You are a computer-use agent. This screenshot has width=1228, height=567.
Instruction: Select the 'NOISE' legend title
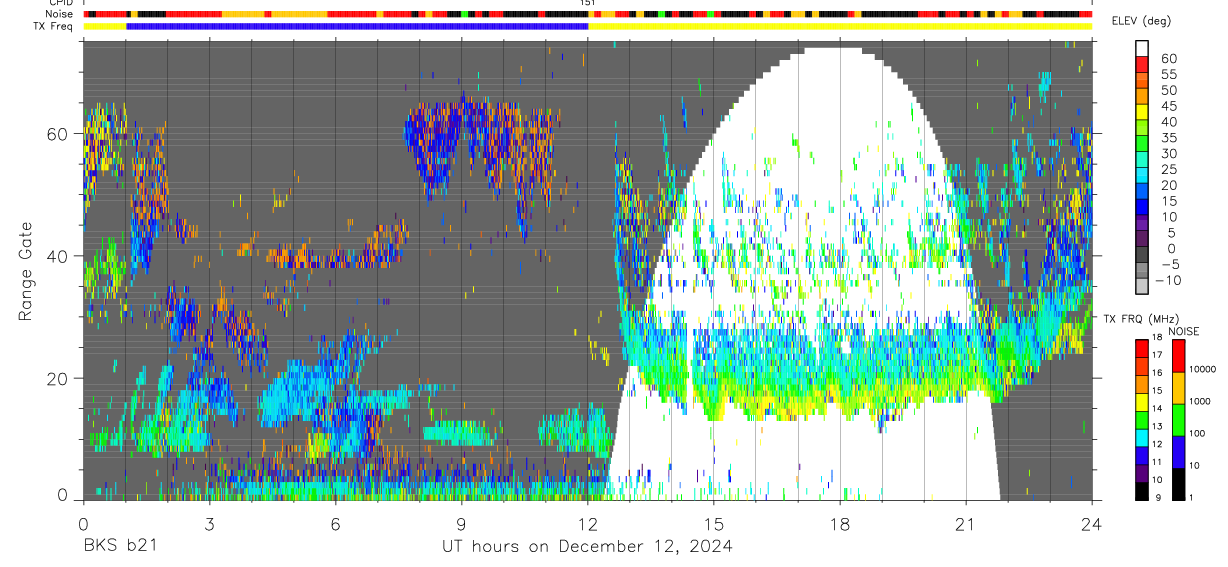[1185, 331]
